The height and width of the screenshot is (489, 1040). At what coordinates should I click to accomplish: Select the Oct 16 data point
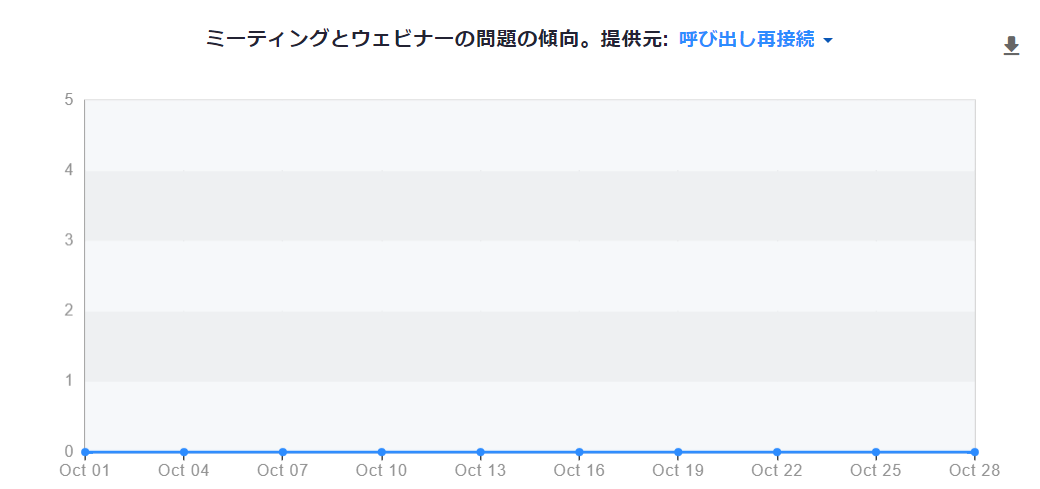pos(579,452)
